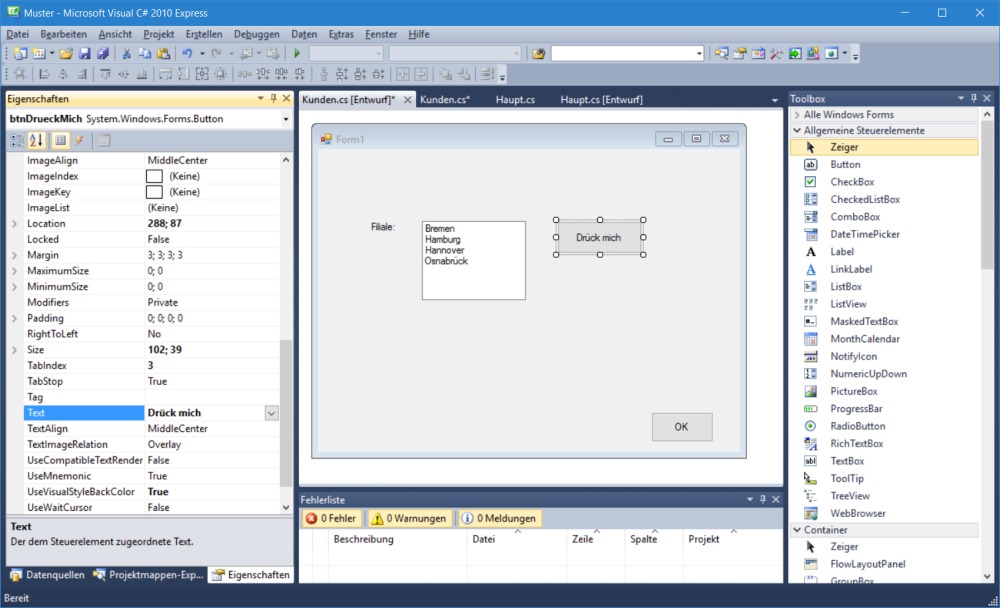Image resolution: width=1000 pixels, height=608 pixels.
Task: Switch to the Haupt.cs [Entwurf] tab
Action: 601,99
